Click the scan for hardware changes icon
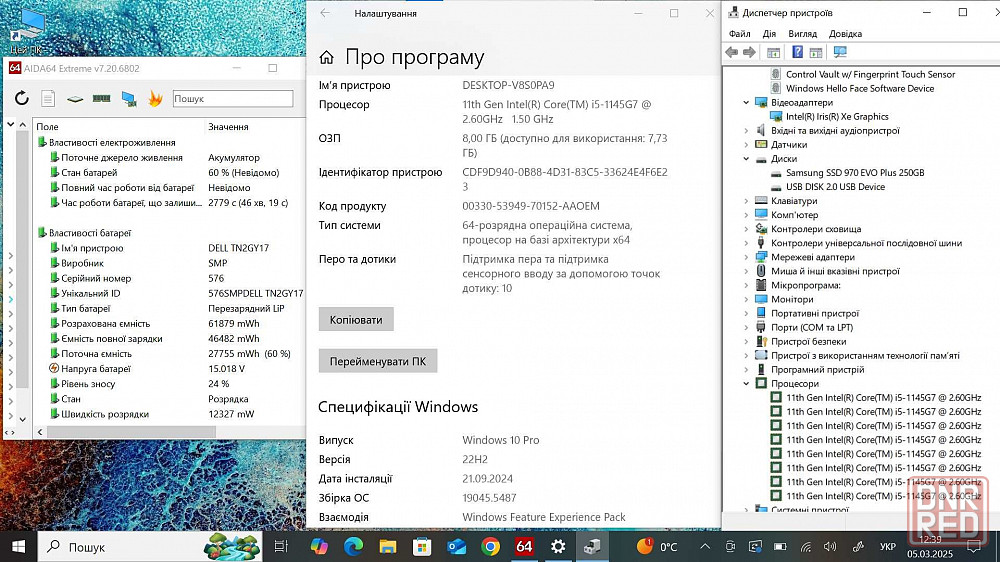The width and height of the screenshot is (1000, 562). pos(840,52)
